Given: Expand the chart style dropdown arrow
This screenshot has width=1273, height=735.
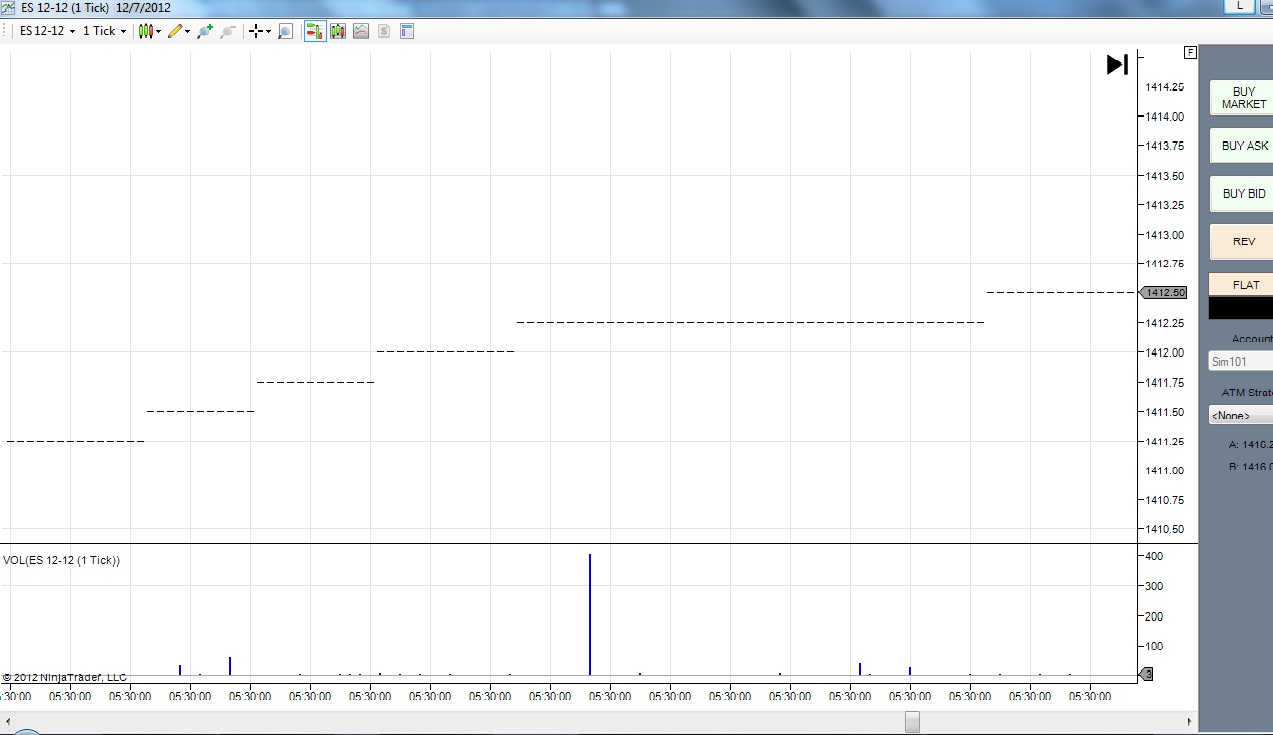Looking at the screenshot, I should point(159,32).
